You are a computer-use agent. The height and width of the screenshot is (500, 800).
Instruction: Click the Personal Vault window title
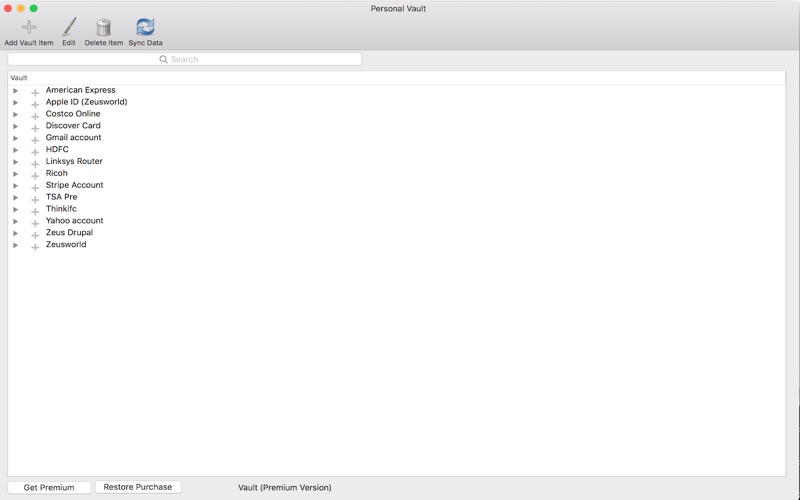tap(398, 9)
